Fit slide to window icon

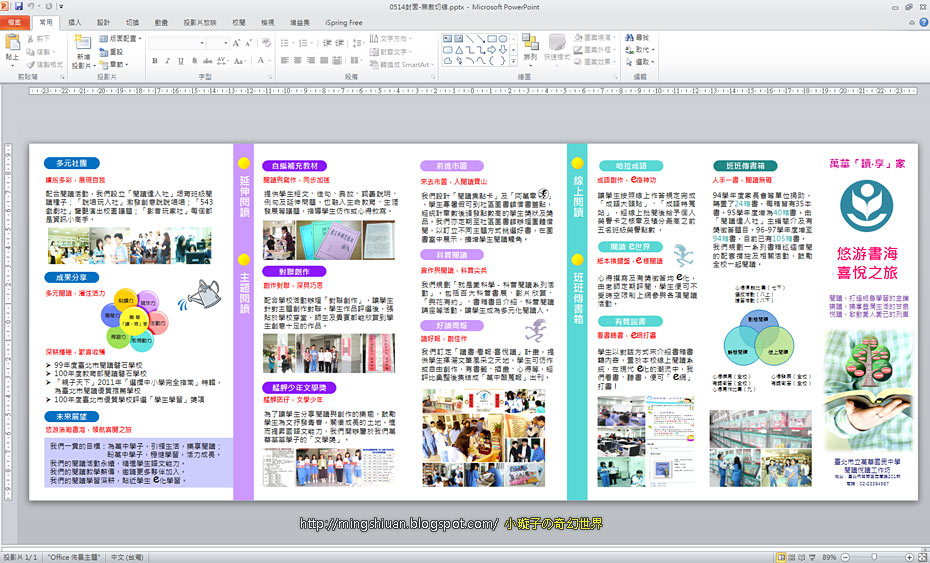tap(923, 558)
